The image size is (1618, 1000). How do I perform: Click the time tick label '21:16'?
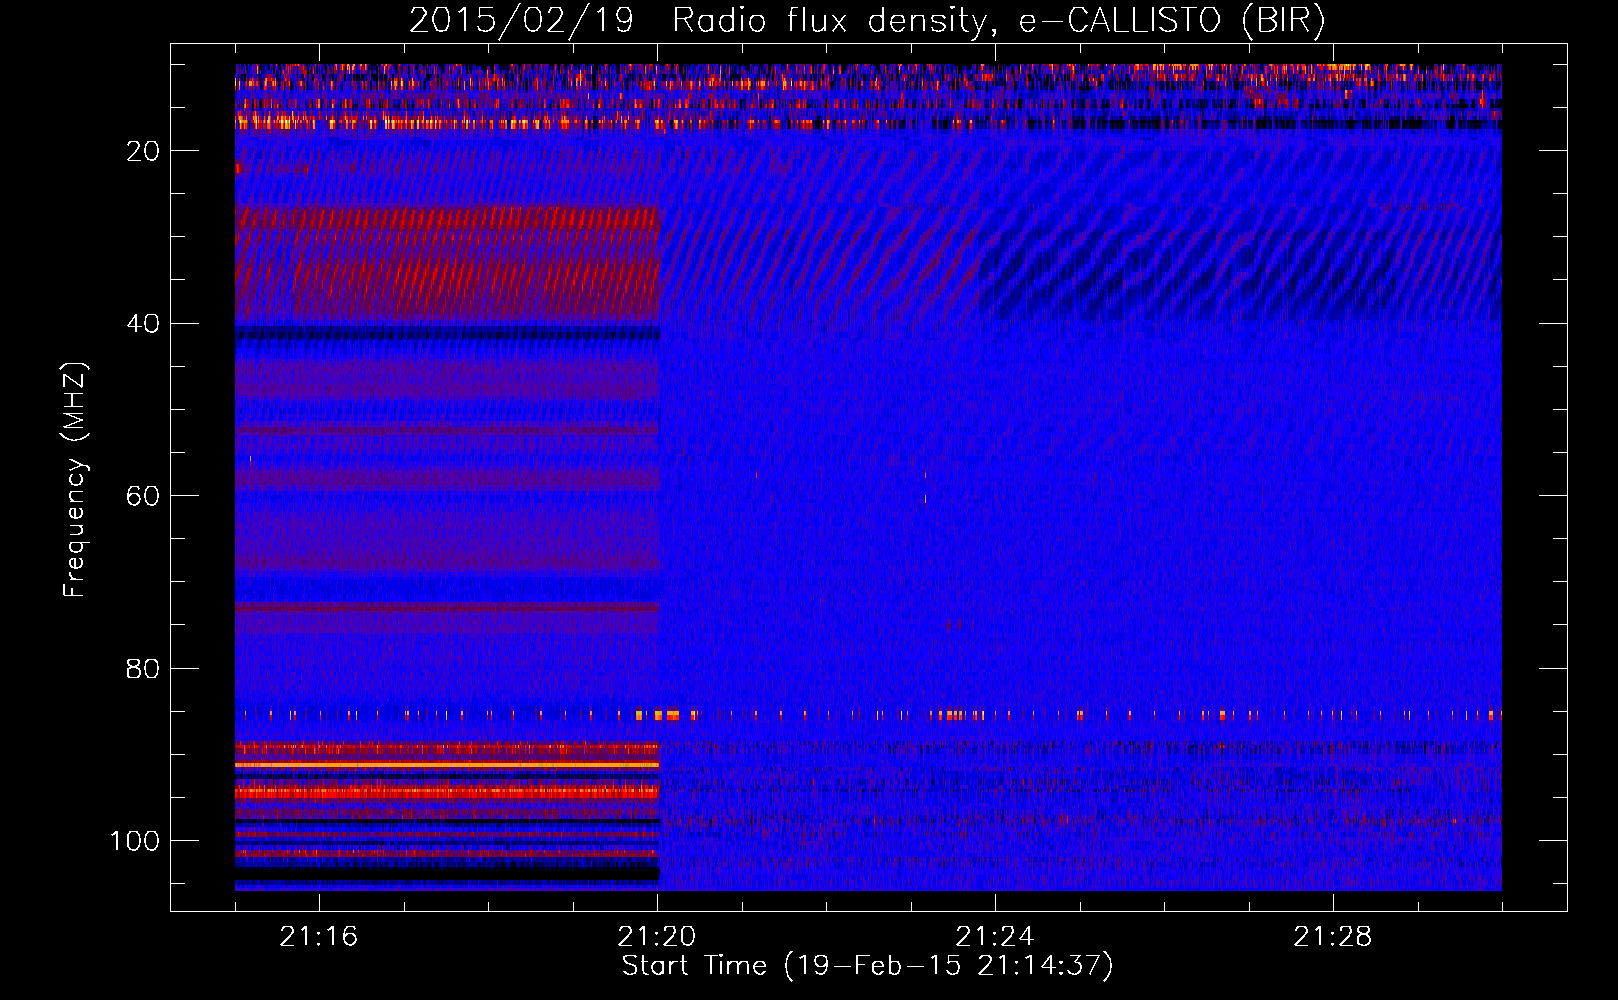pyautogui.click(x=318, y=937)
